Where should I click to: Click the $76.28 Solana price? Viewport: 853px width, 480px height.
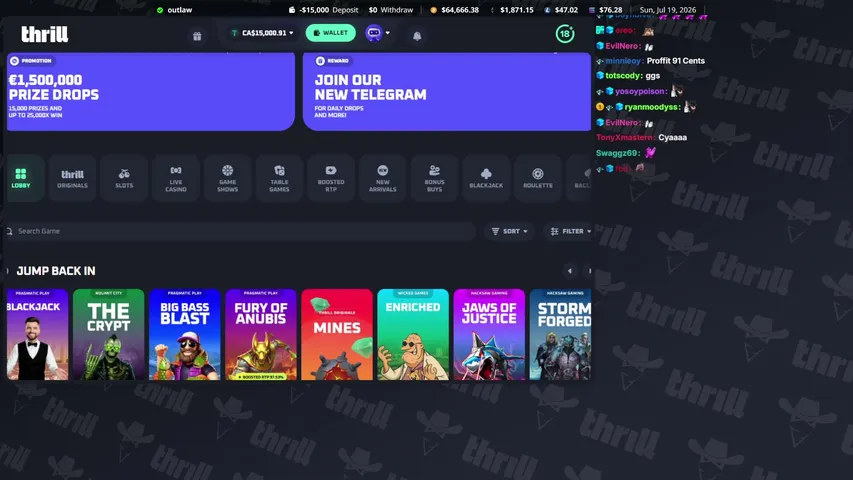point(605,10)
